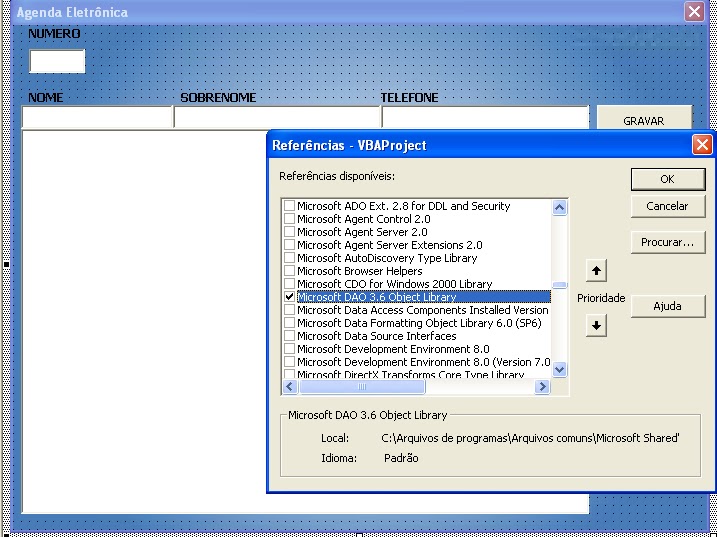Click the NUMERO input field
The image size is (717, 537).
point(57,61)
